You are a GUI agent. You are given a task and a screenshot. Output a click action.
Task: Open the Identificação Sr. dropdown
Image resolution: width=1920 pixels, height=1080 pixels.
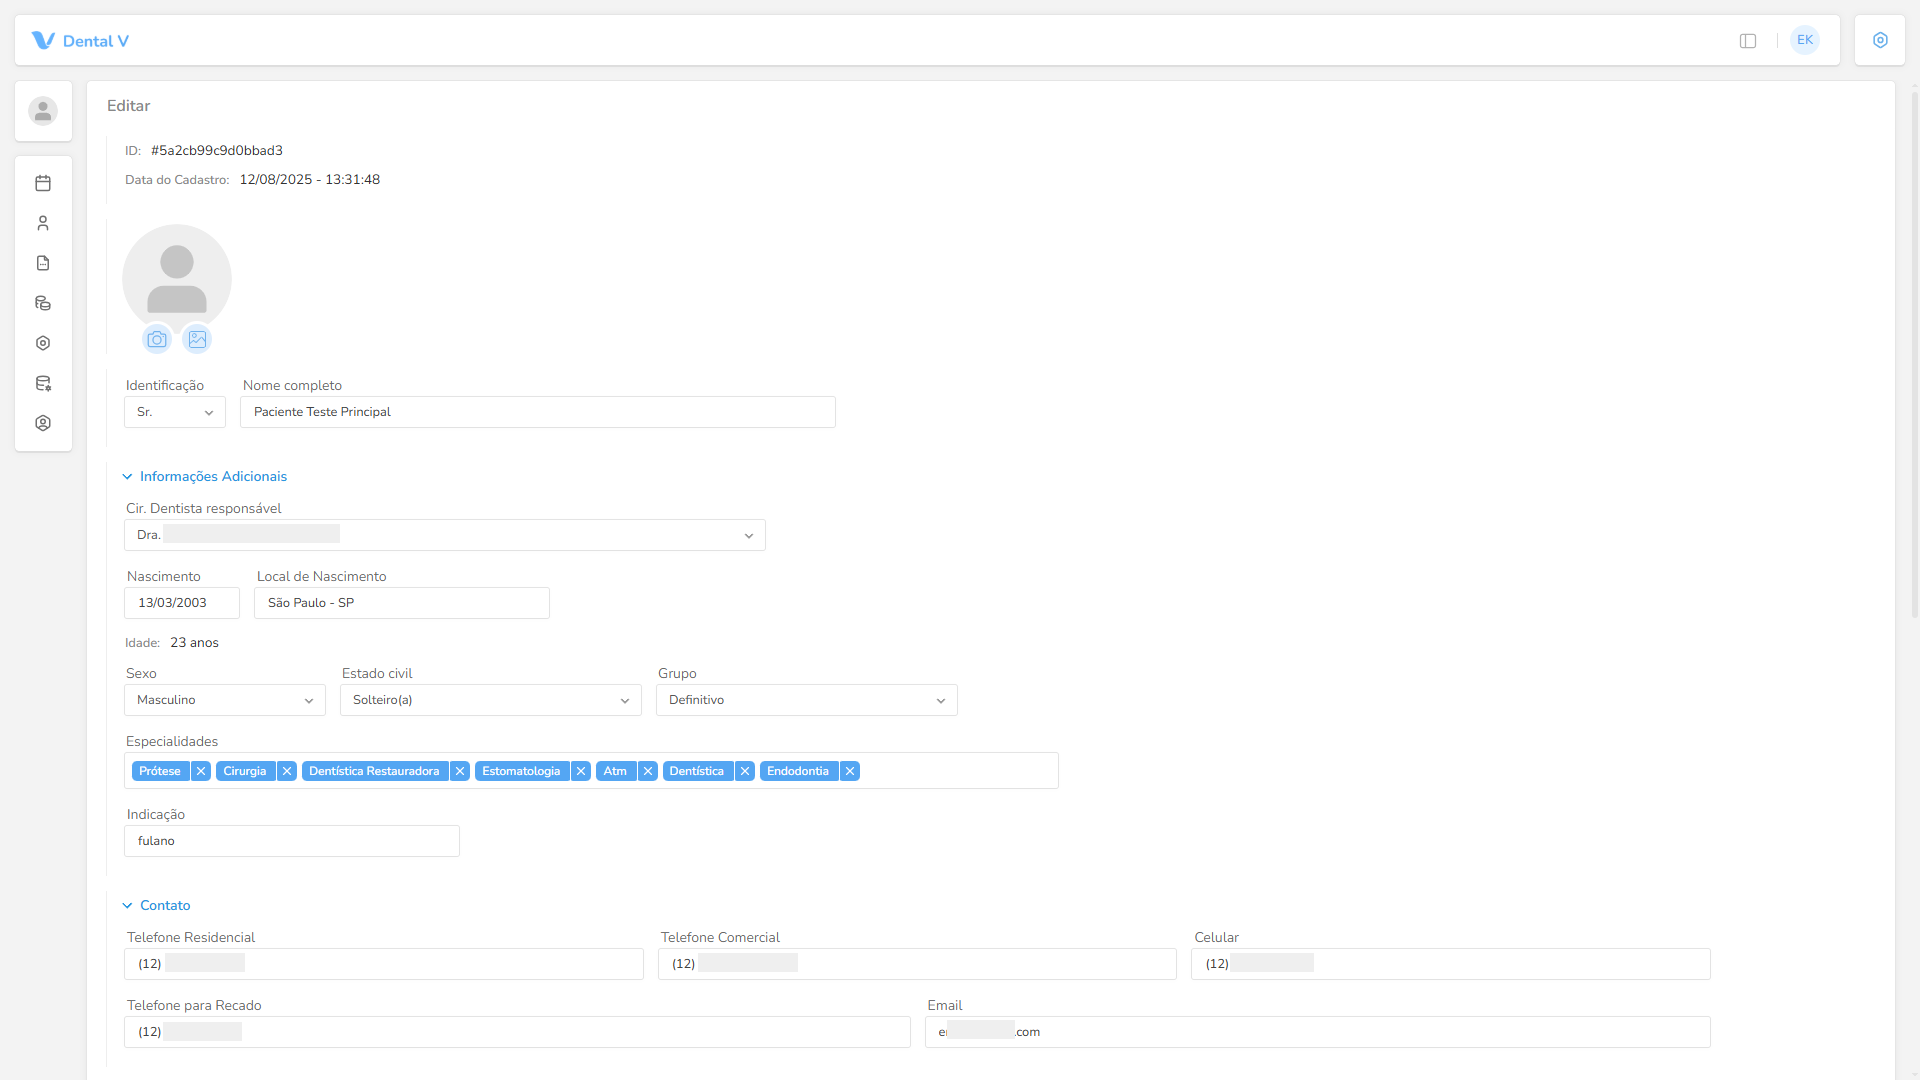pos(175,412)
